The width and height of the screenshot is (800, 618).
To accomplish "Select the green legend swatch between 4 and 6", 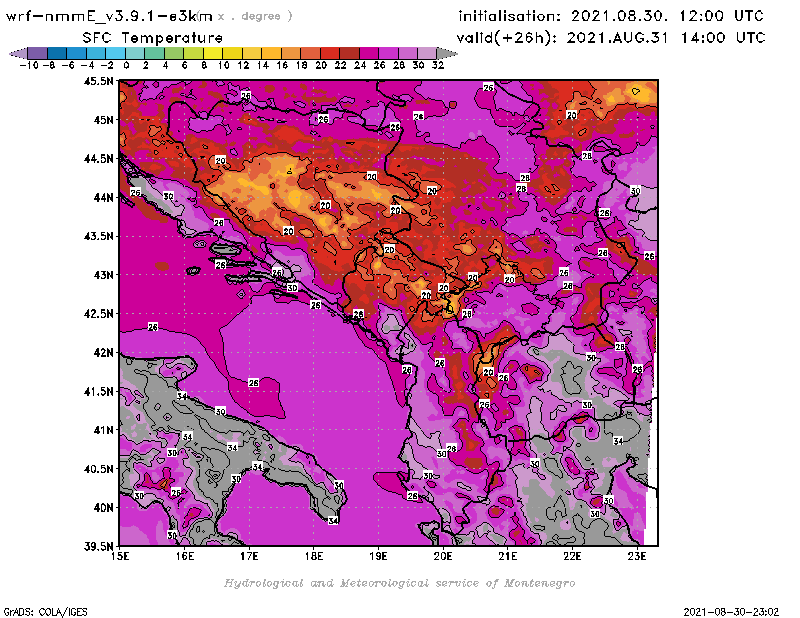I will tap(174, 53).
